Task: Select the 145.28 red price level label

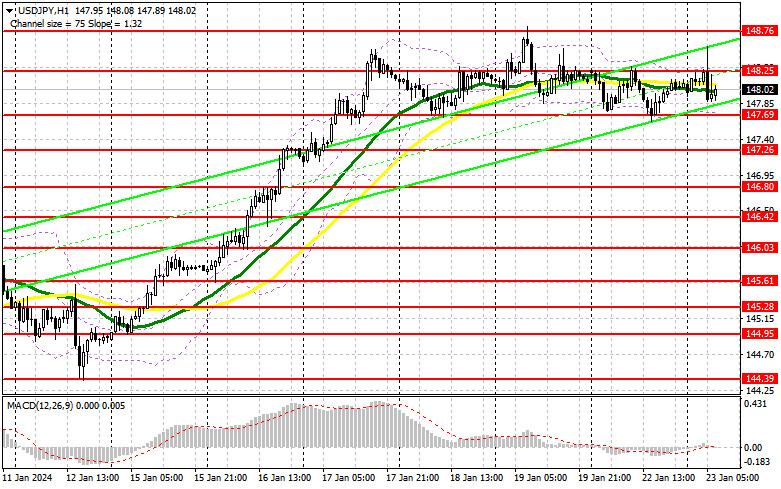Action: click(x=760, y=307)
